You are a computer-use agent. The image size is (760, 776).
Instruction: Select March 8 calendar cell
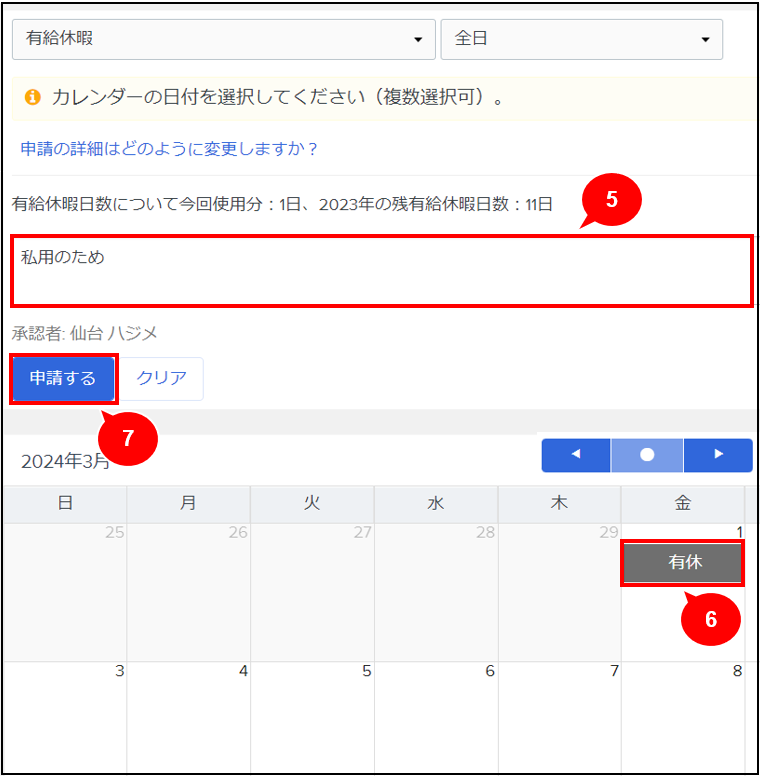683,715
